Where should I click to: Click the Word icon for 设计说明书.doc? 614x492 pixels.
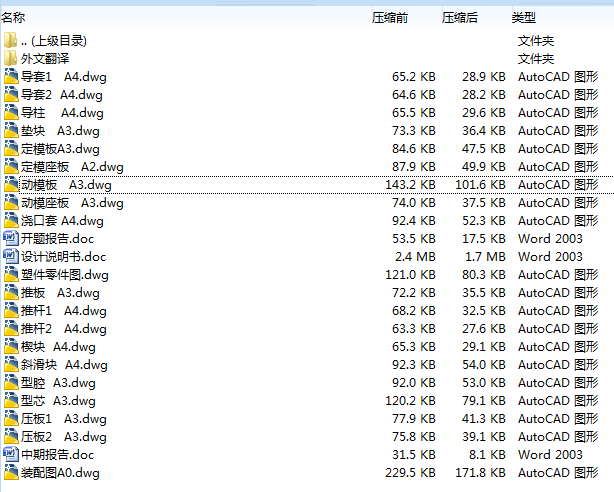[x=11, y=257]
